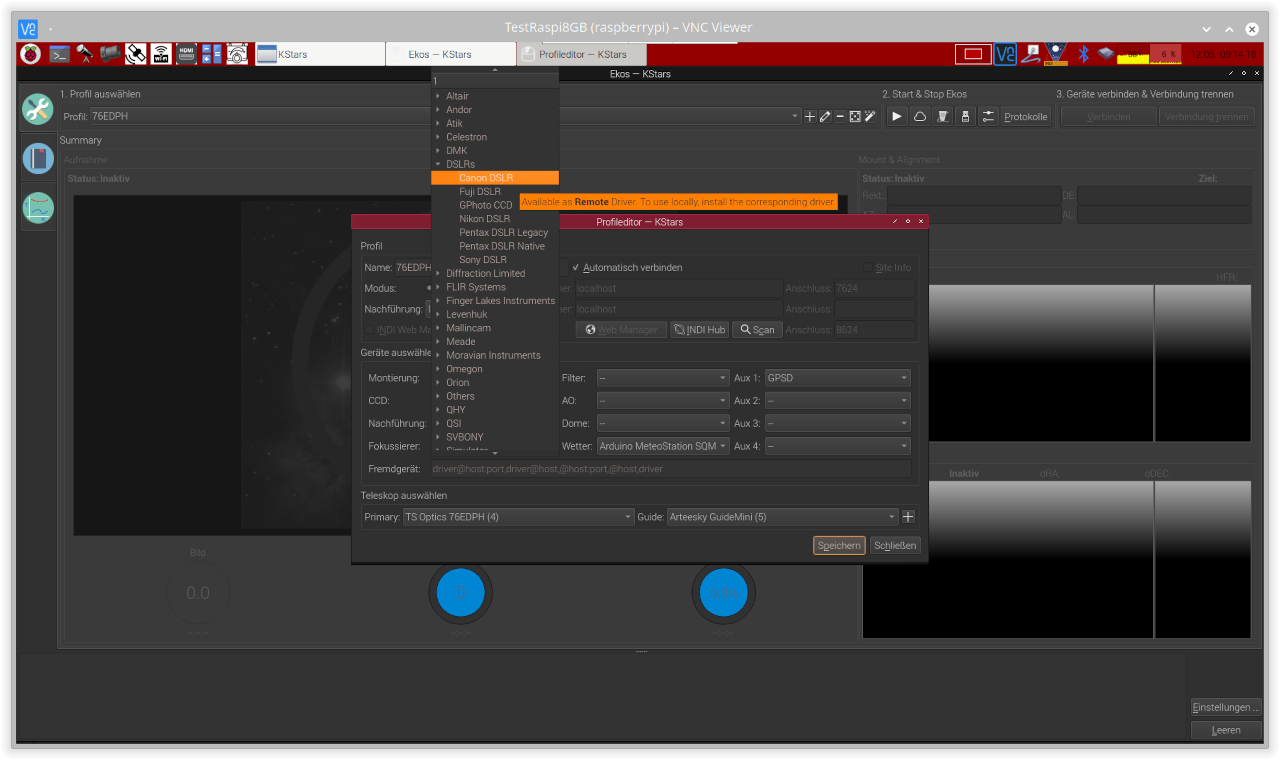This screenshot has height=760, width=1280.
Task: Launch the profile wizard wand icon
Action: click(x=870, y=117)
